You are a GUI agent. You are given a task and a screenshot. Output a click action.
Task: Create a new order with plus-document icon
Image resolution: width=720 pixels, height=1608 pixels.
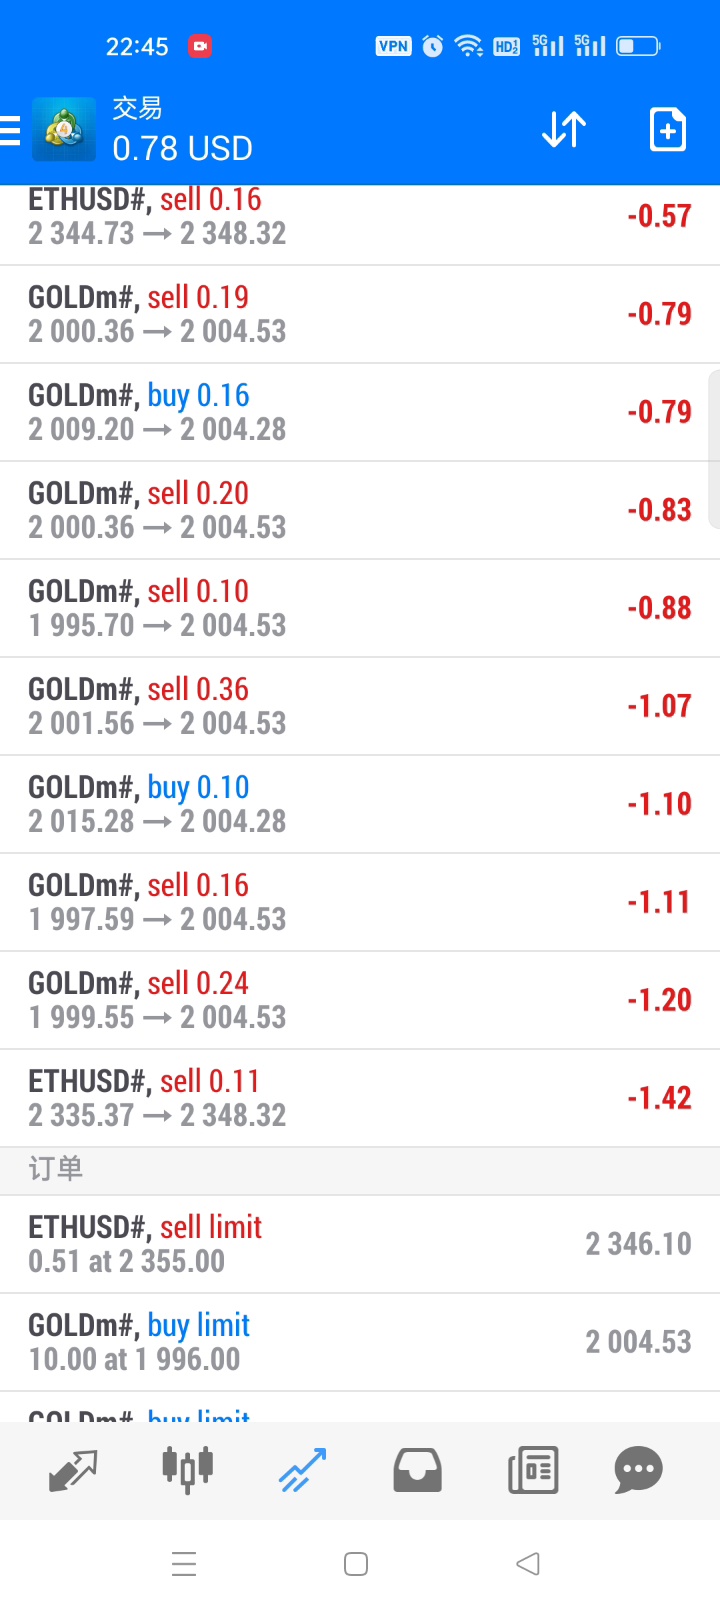[x=667, y=130]
